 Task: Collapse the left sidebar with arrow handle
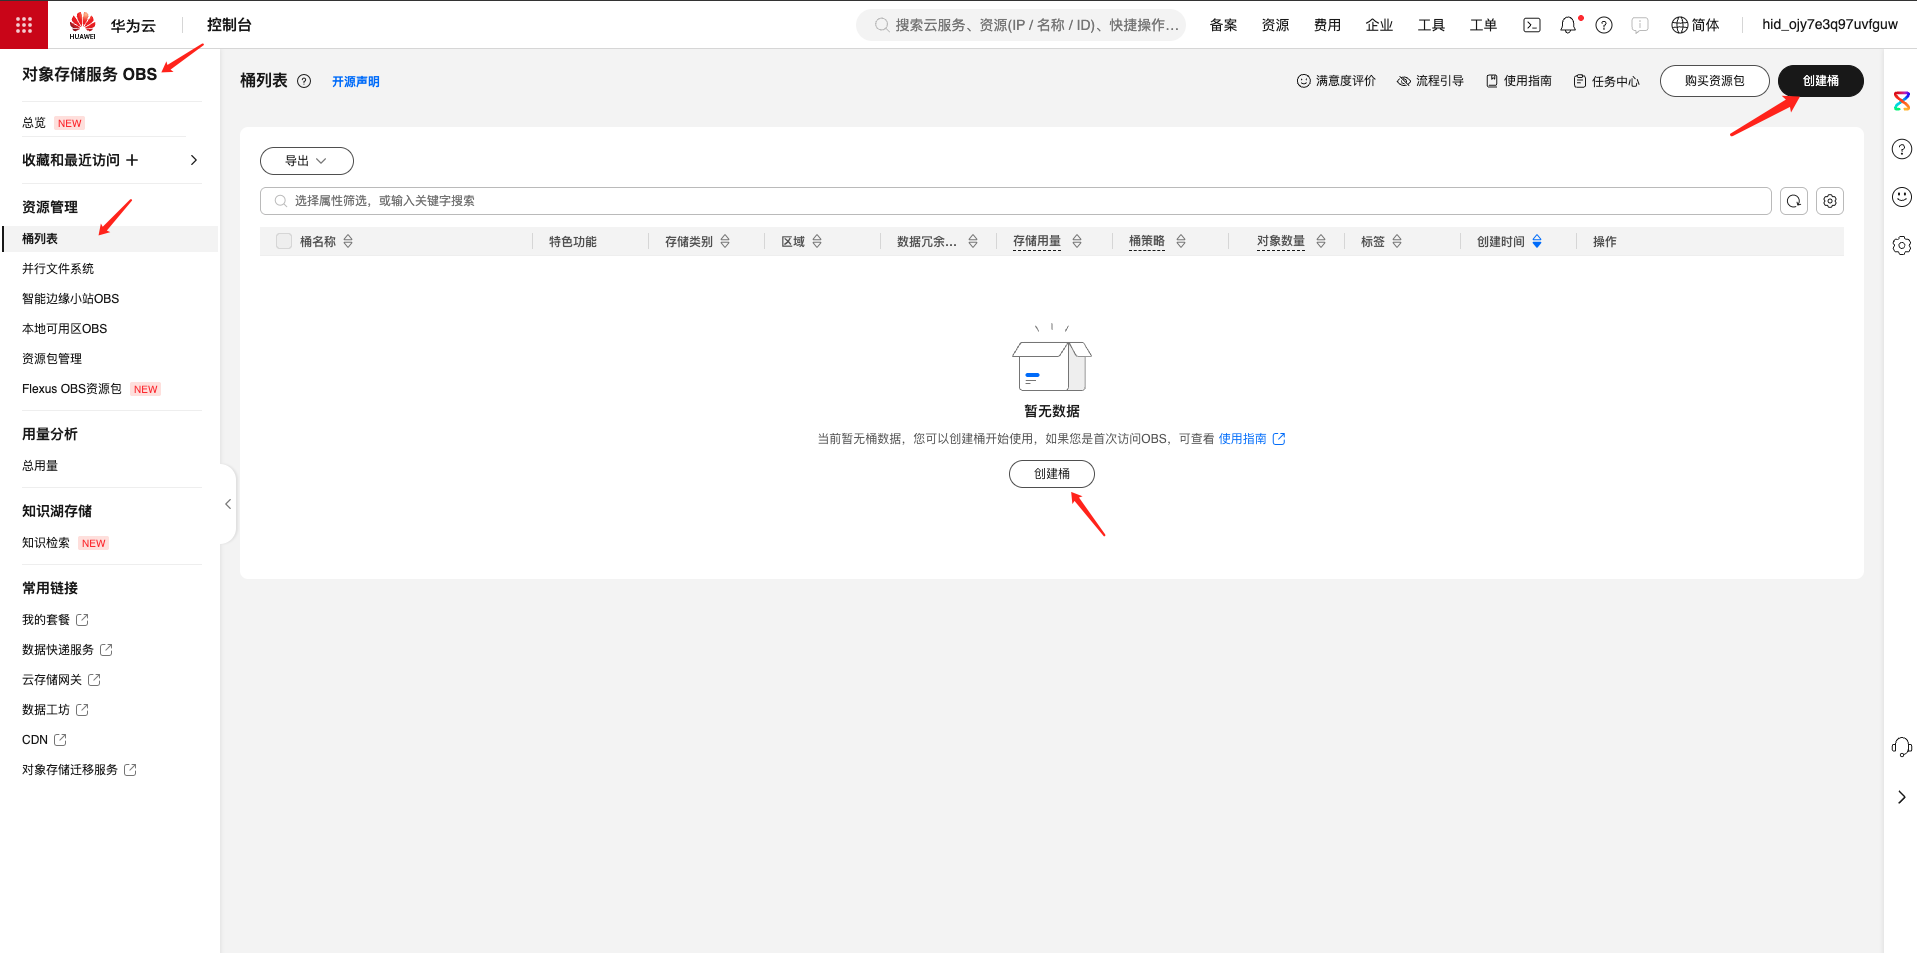pos(228,504)
